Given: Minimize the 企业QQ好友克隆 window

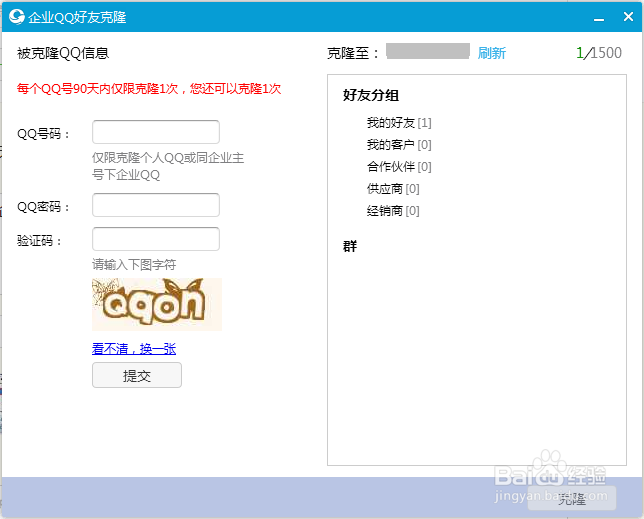Looking at the screenshot, I should point(599,17).
